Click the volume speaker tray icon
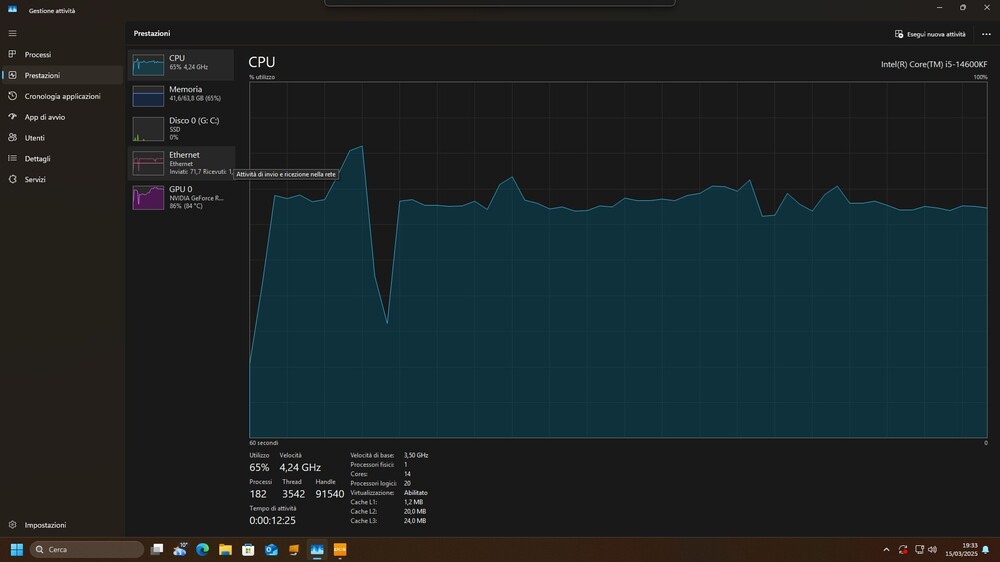This screenshot has height=562, width=1000. tap(932, 549)
